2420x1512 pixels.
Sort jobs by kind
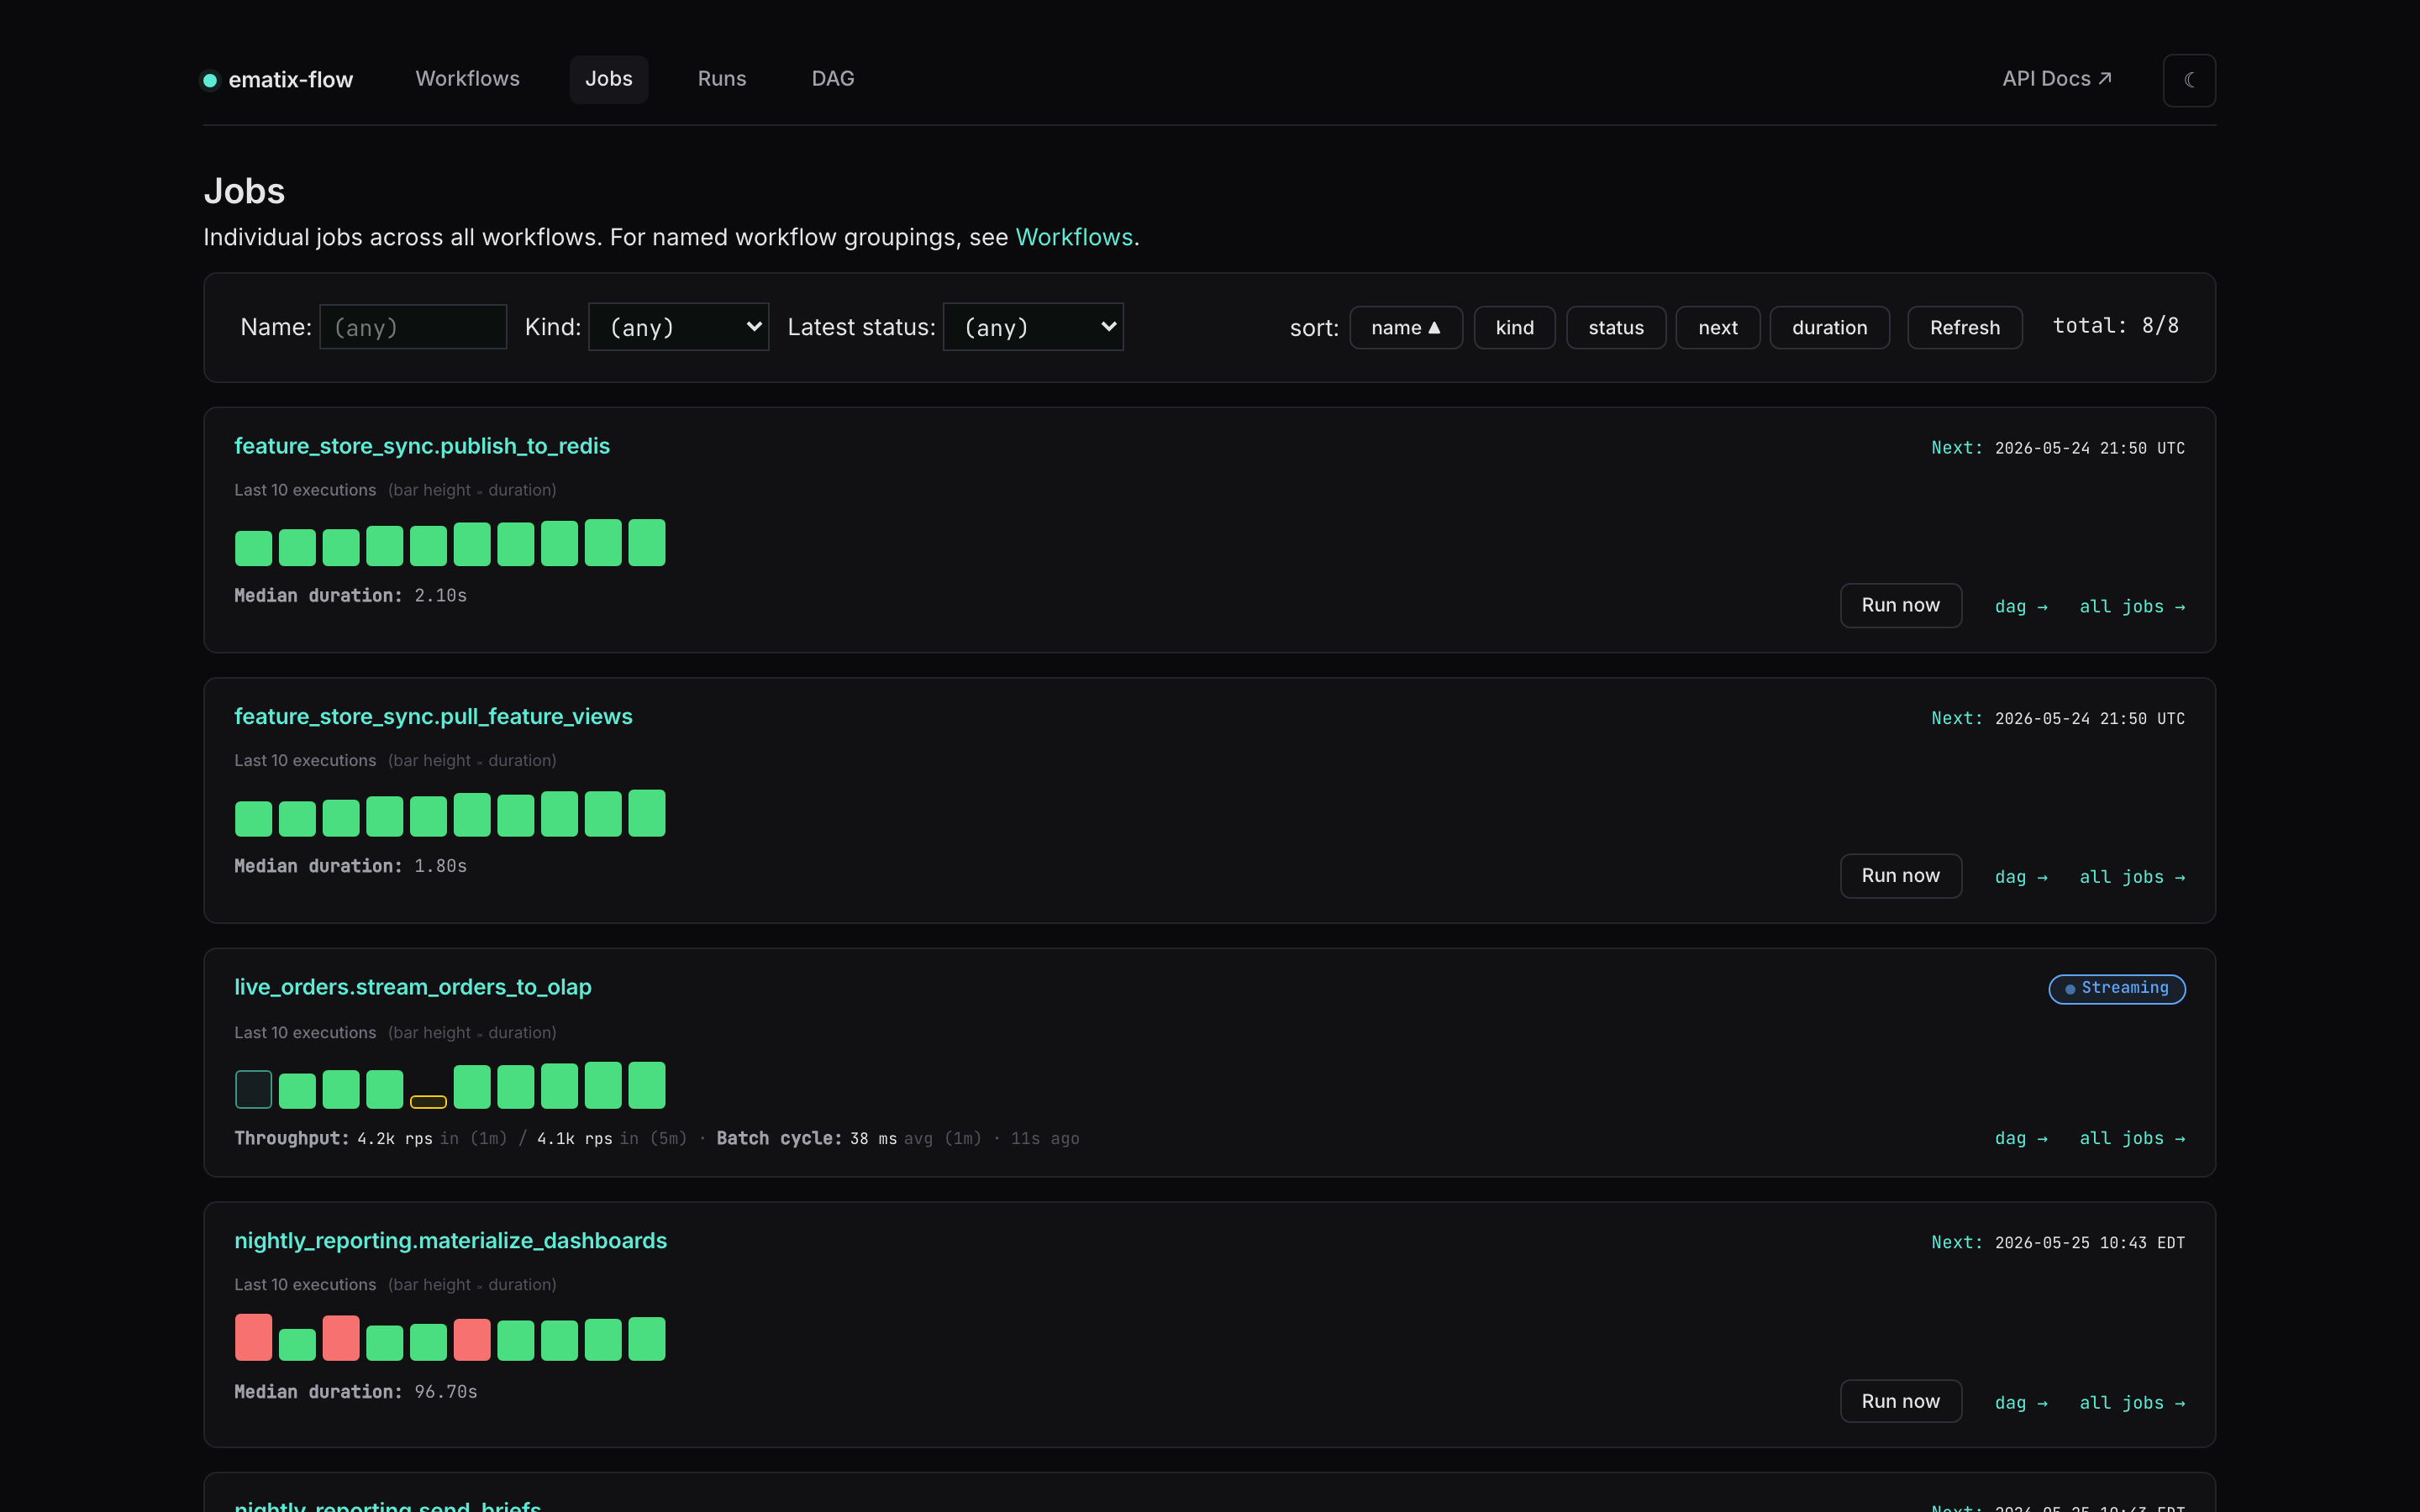(1514, 328)
